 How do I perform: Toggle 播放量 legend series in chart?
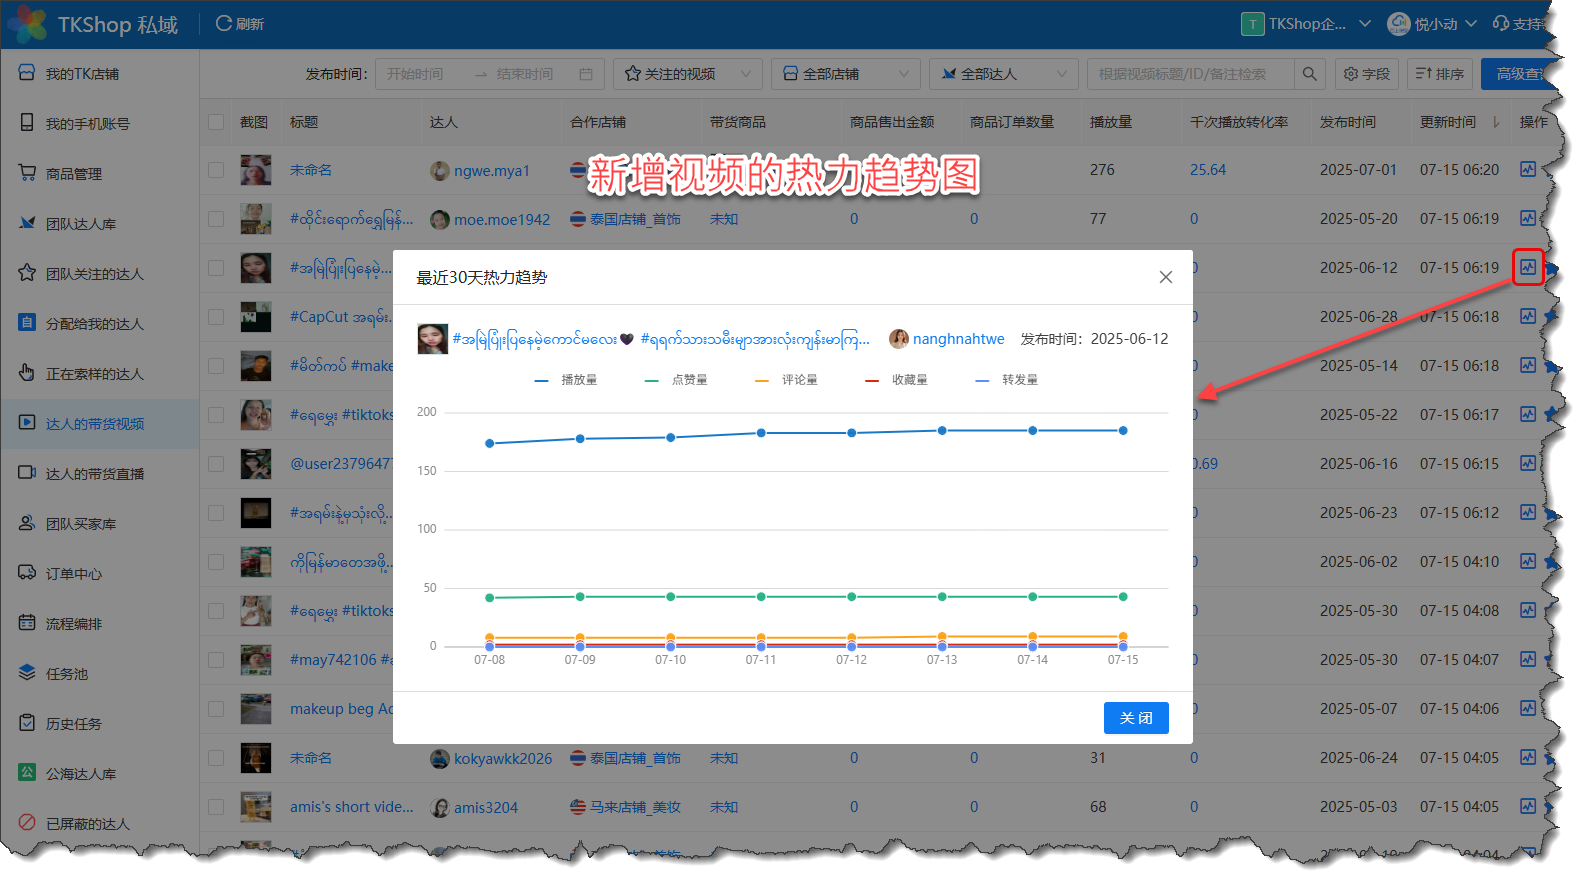tap(566, 380)
